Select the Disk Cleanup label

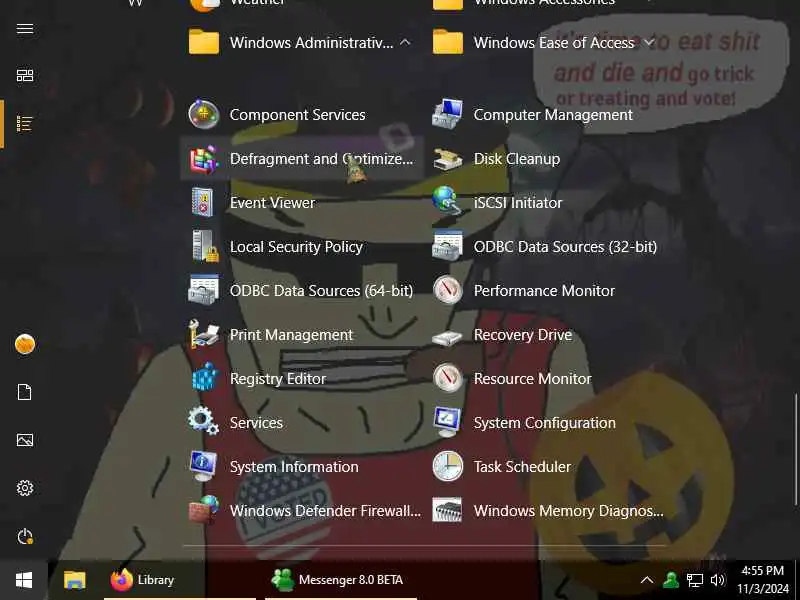coord(516,159)
